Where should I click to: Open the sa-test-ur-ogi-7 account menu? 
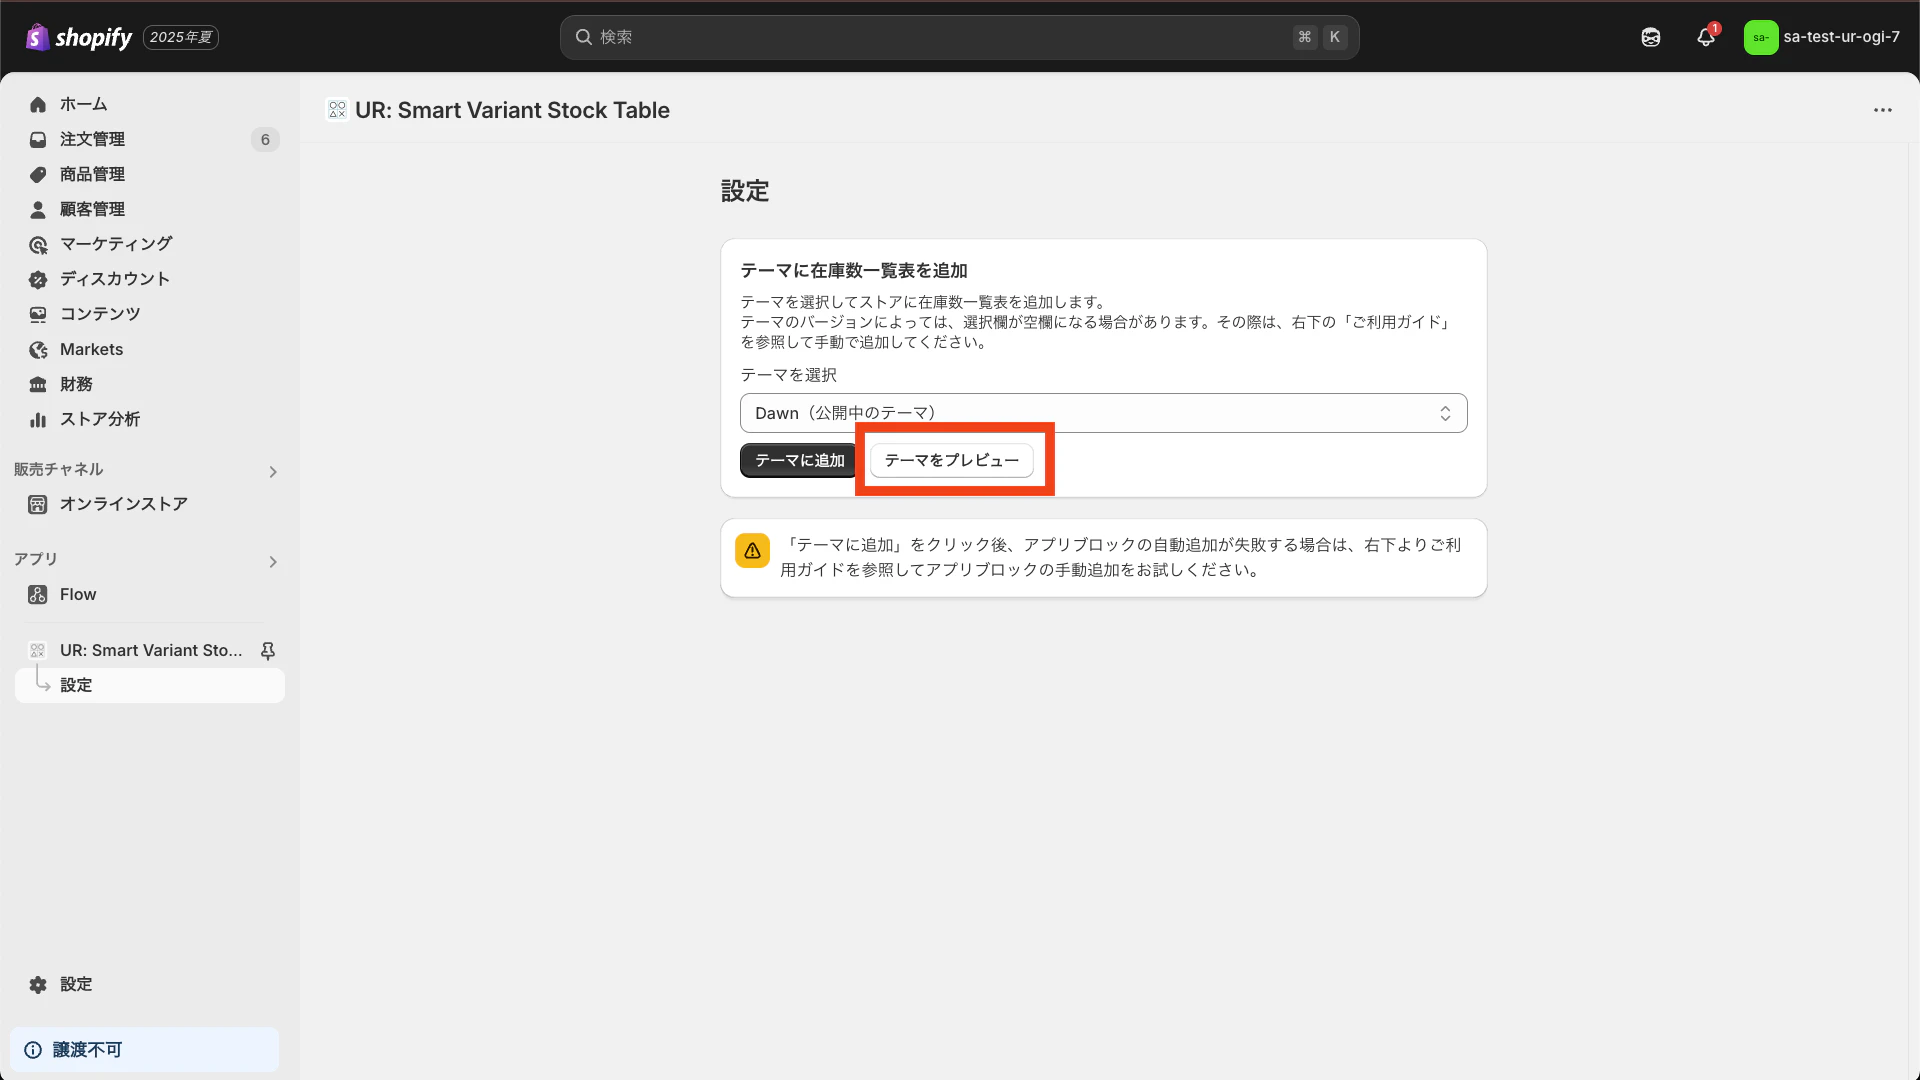point(1822,37)
